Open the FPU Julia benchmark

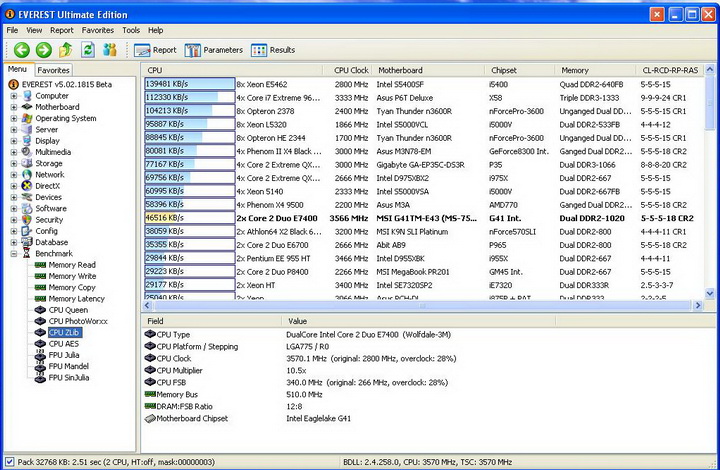tap(63, 355)
